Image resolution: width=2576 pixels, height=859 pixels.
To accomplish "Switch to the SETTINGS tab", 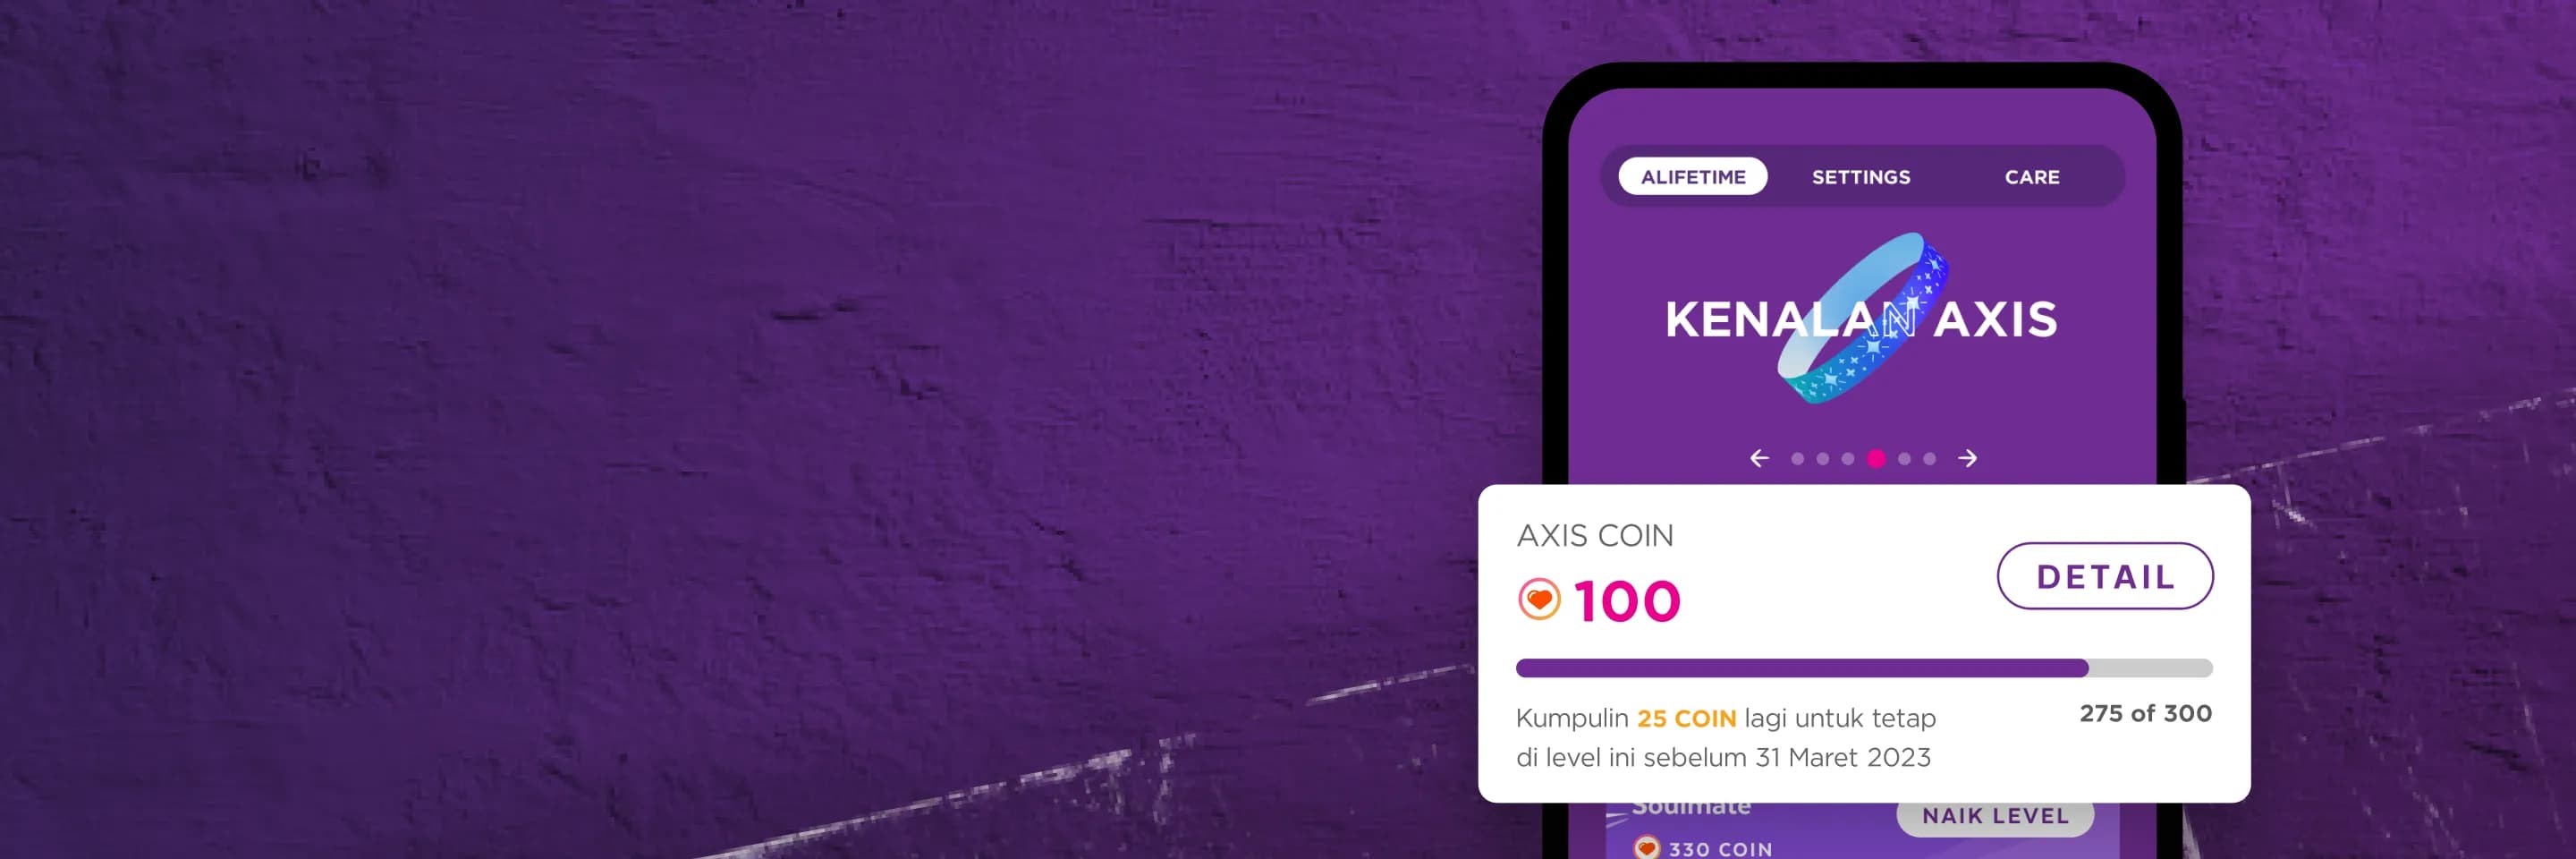I will (x=1861, y=177).
